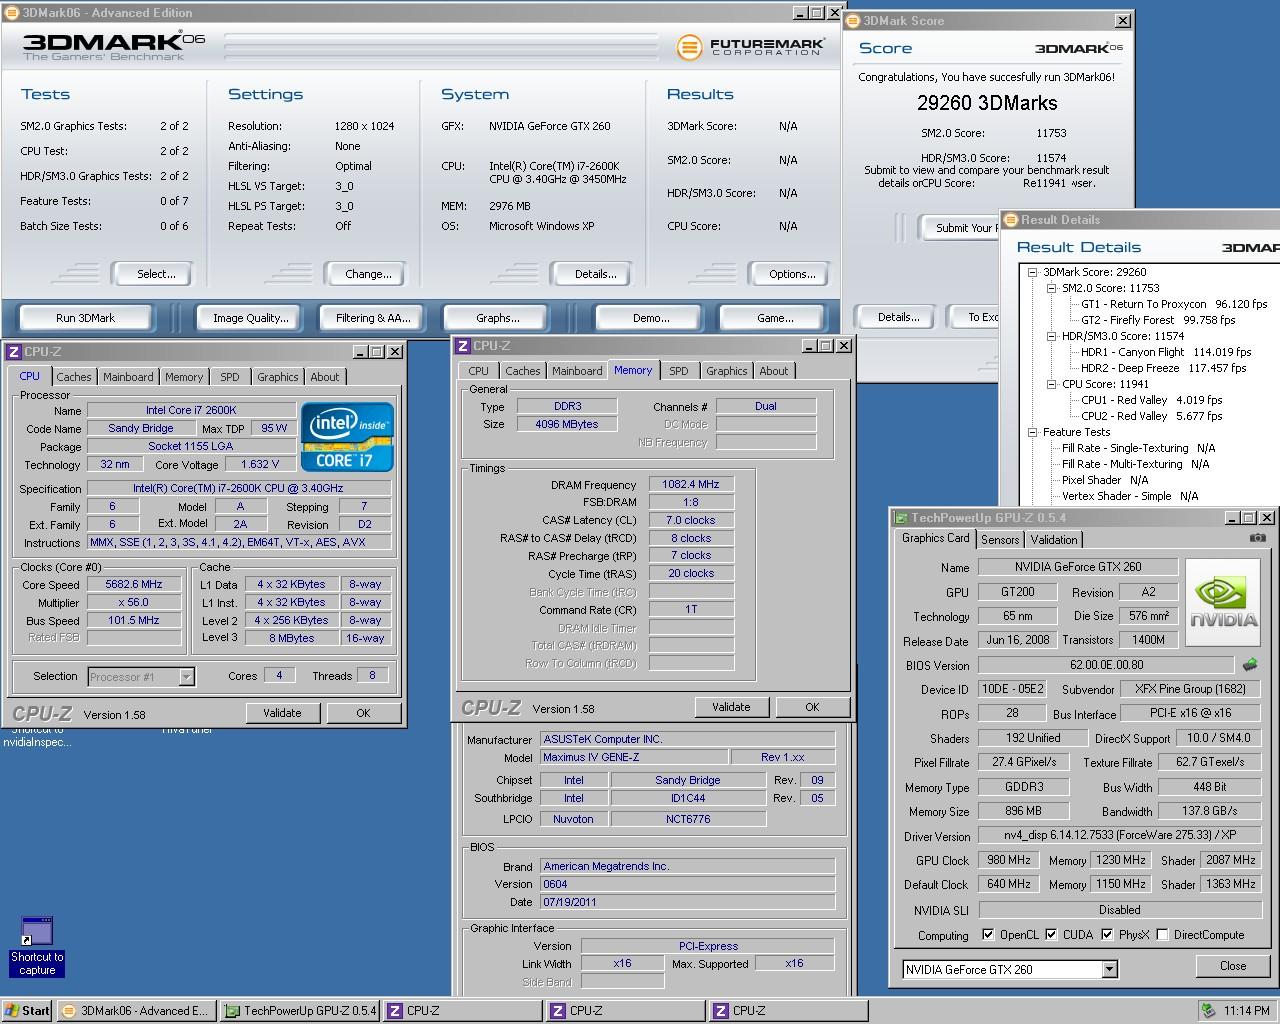Open About tab in left CPU-Z window
Image resolution: width=1280 pixels, height=1024 pixels.
(324, 377)
